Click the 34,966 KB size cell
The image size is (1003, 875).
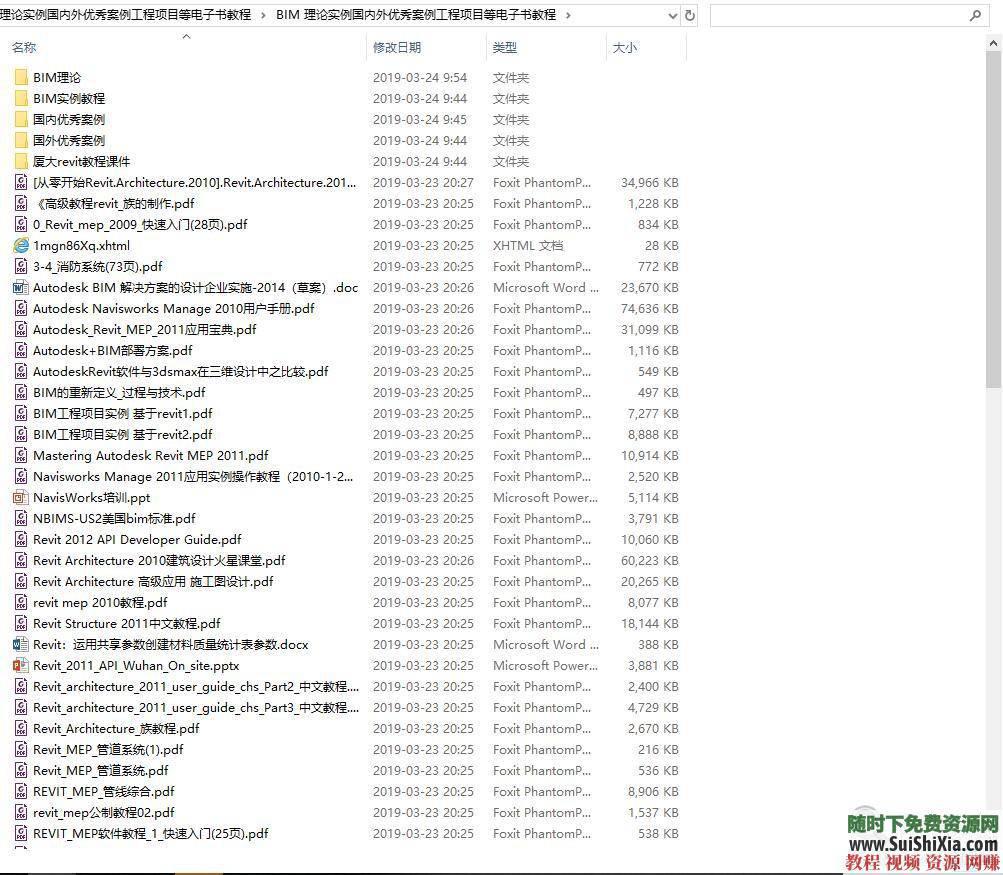[649, 183]
